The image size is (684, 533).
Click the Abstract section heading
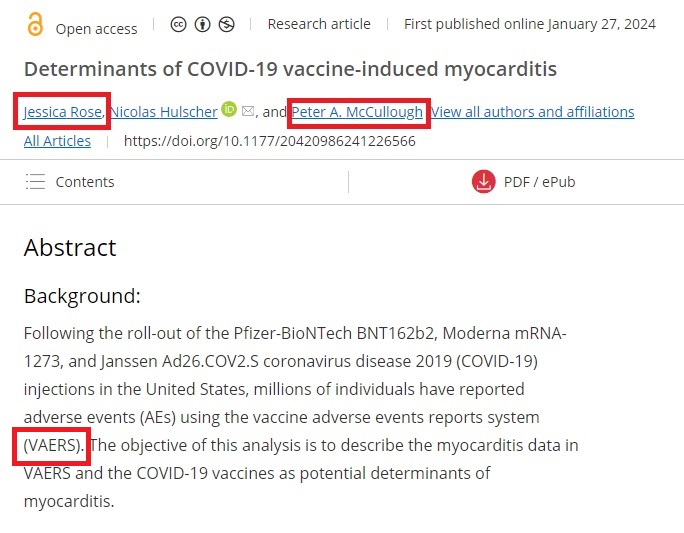point(70,248)
